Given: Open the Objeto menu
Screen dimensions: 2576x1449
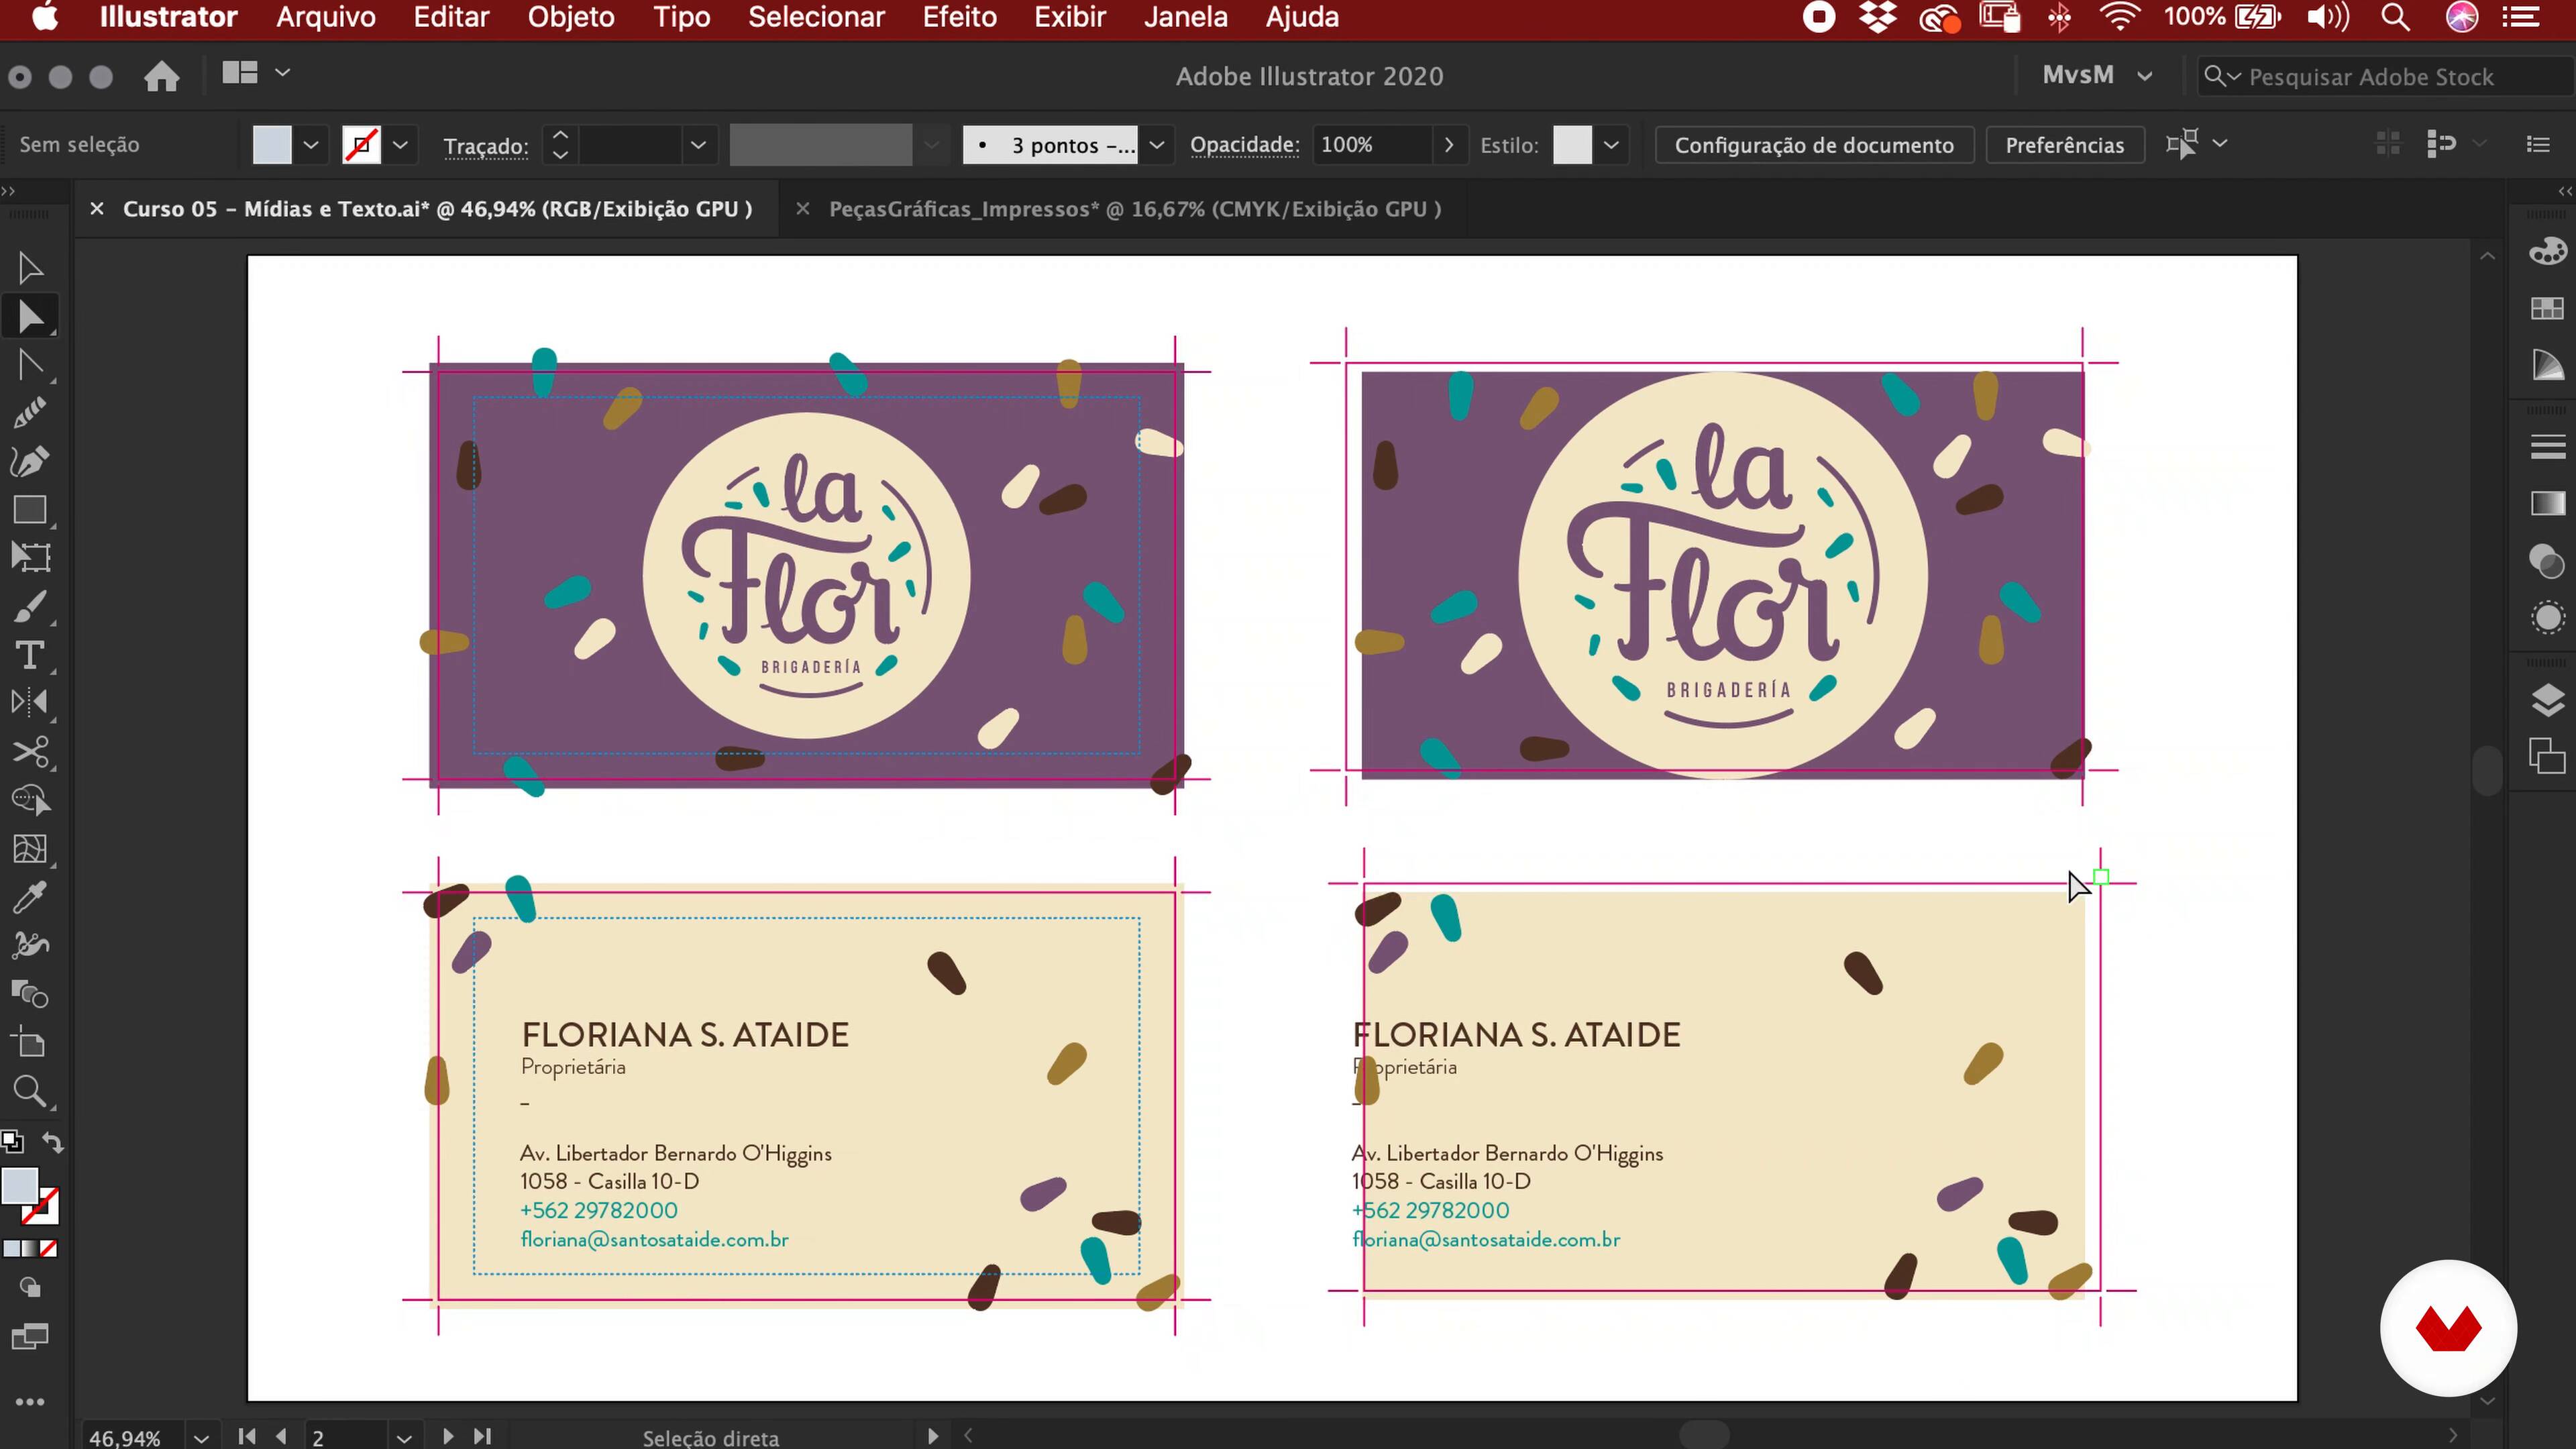Looking at the screenshot, I should coord(571,17).
